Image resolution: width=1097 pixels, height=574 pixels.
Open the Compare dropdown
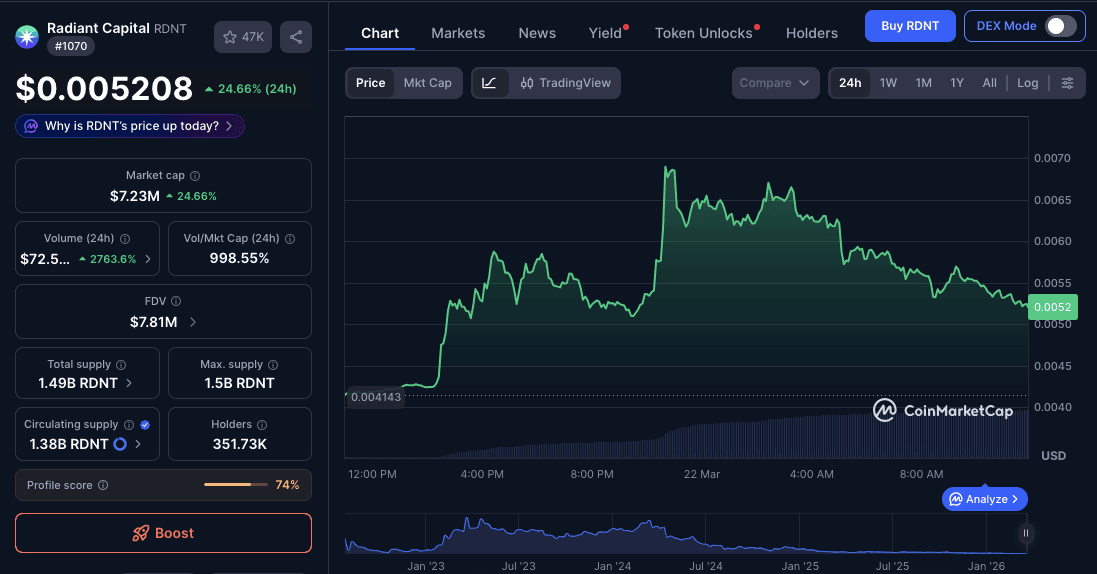(775, 83)
